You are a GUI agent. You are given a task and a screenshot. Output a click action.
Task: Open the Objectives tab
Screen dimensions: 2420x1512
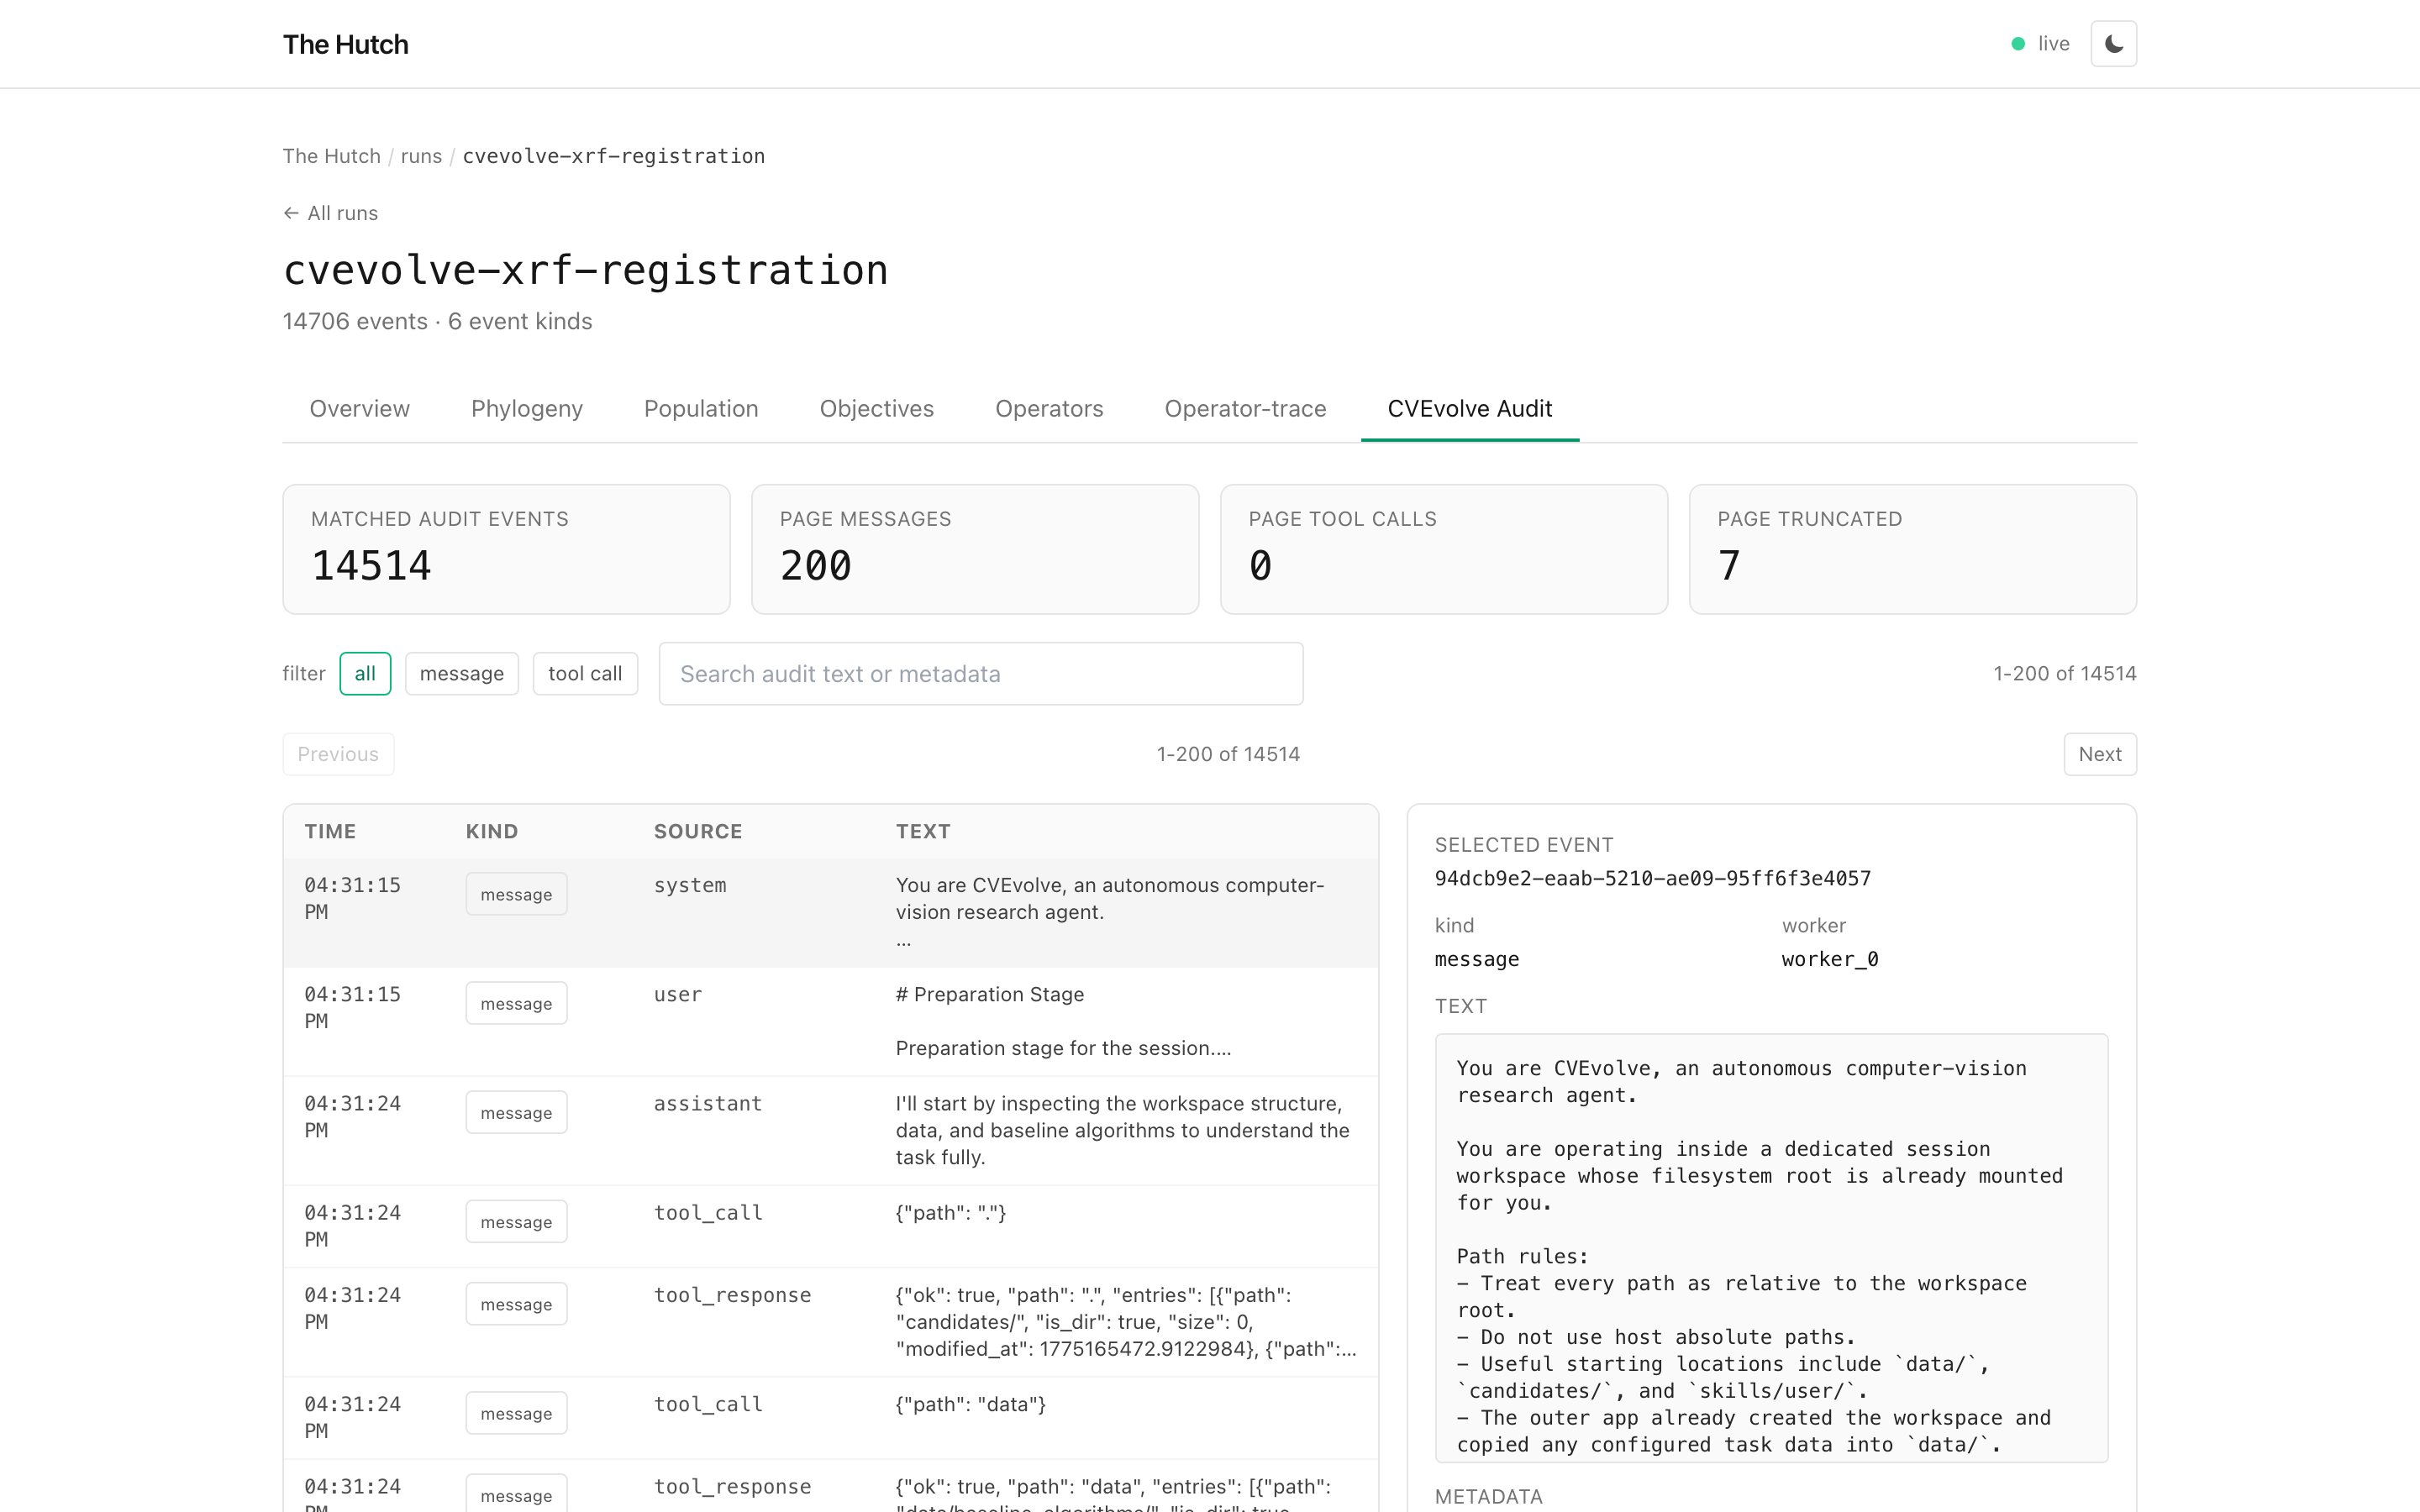click(876, 409)
